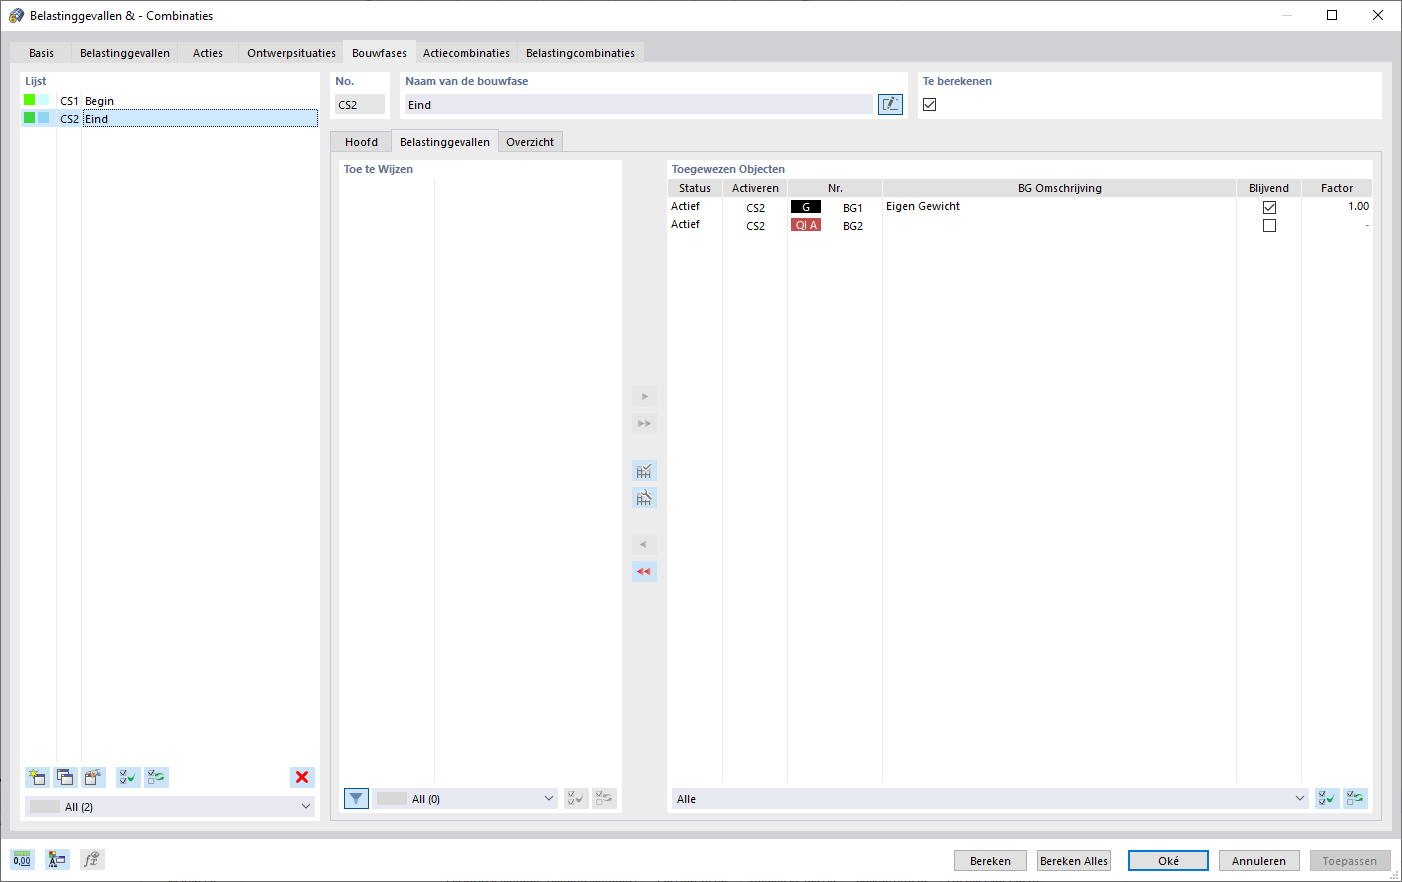
Task: Click the green color swatch of CS1 Begin
Action: (30, 100)
